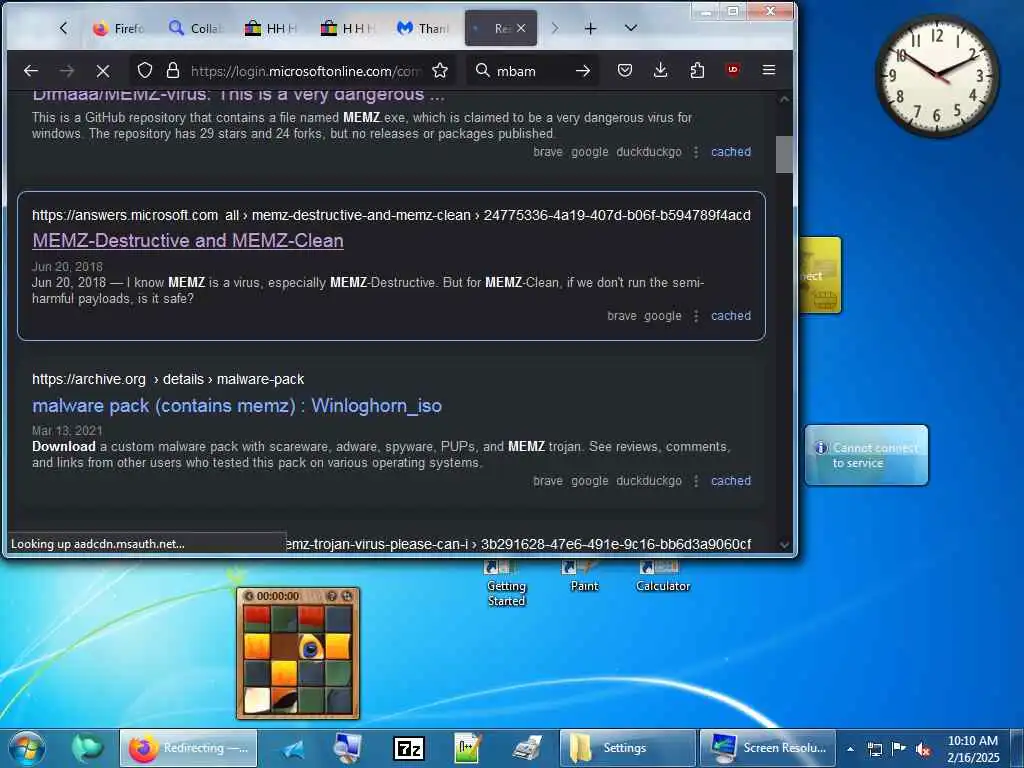Stop loading the page with X button

tap(103, 71)
